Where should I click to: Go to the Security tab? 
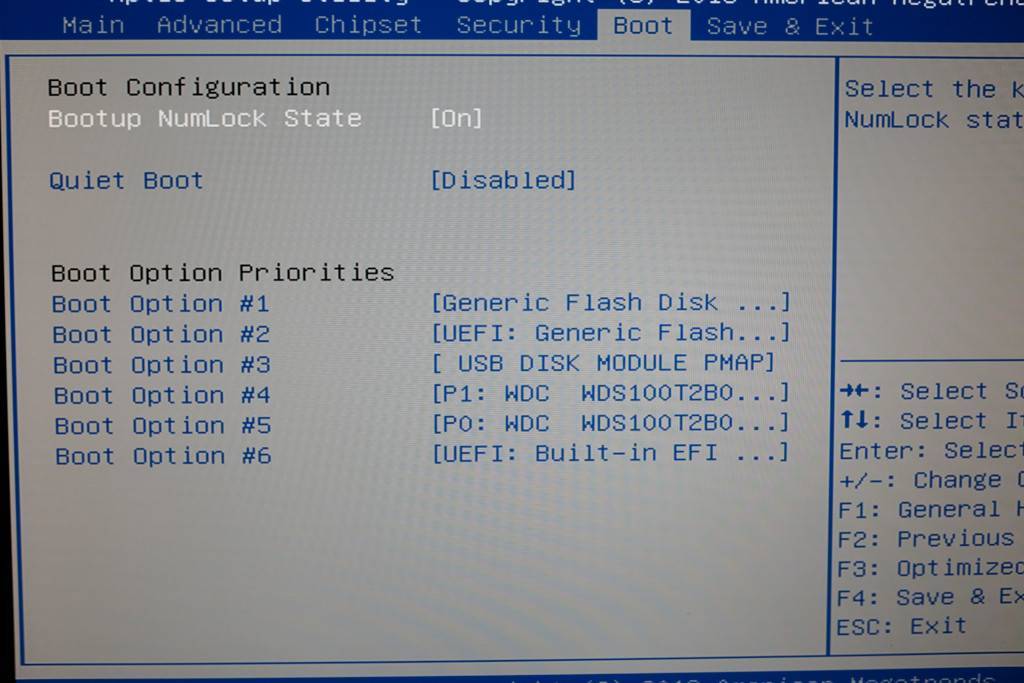tap(519, 25)
